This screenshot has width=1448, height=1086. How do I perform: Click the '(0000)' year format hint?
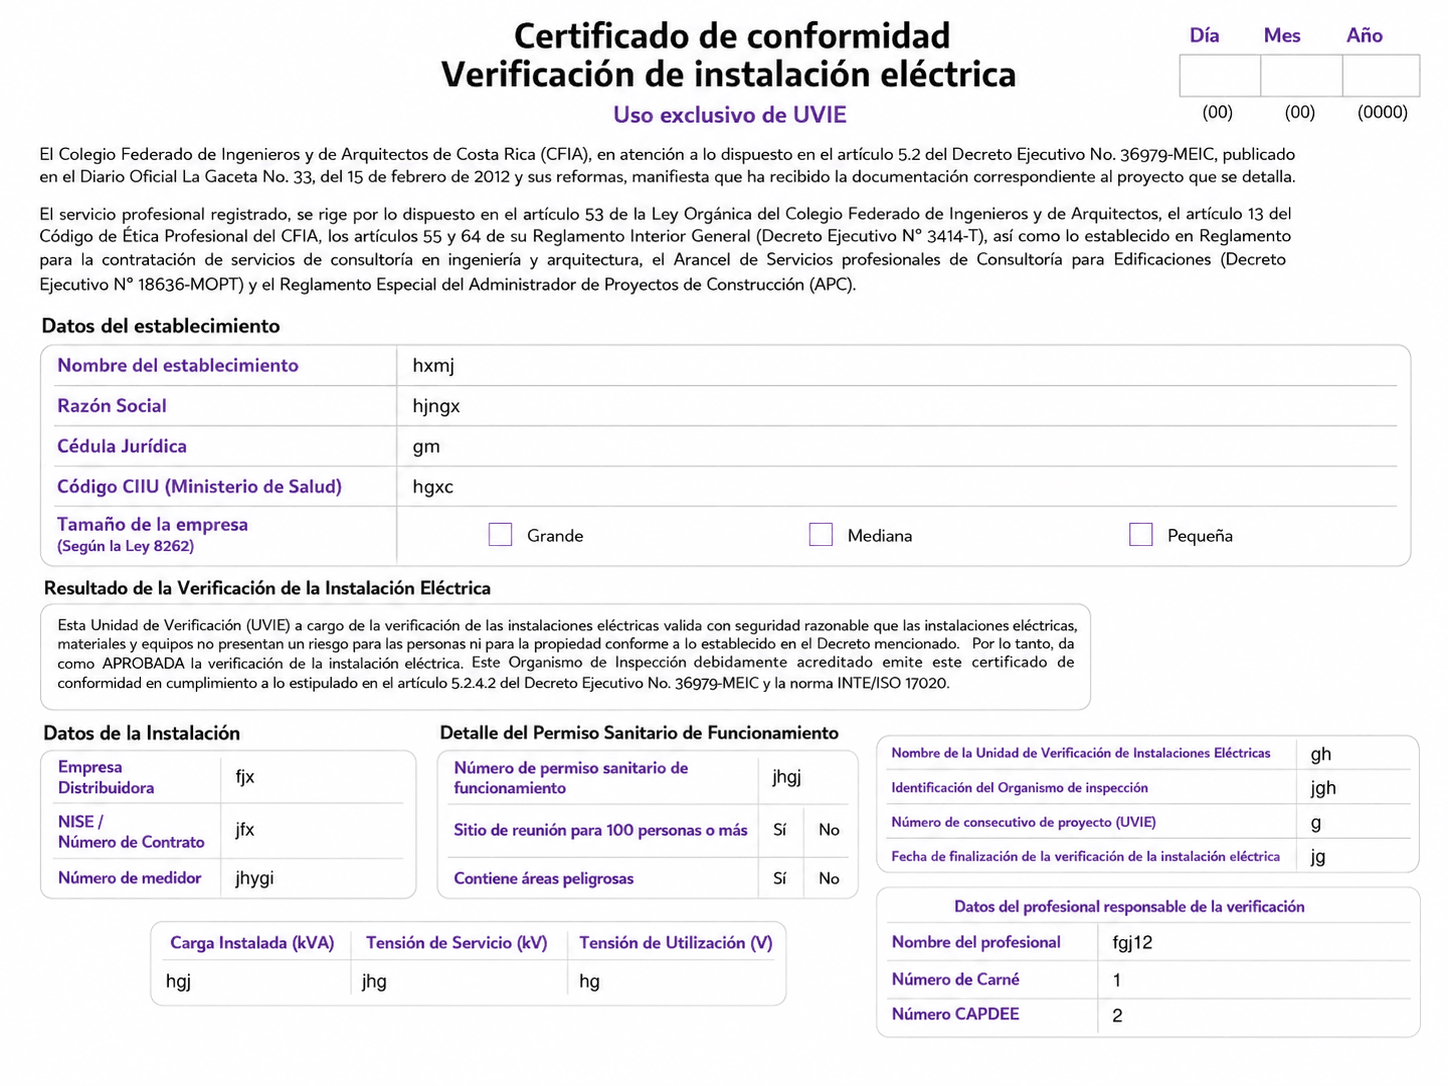1382,112
